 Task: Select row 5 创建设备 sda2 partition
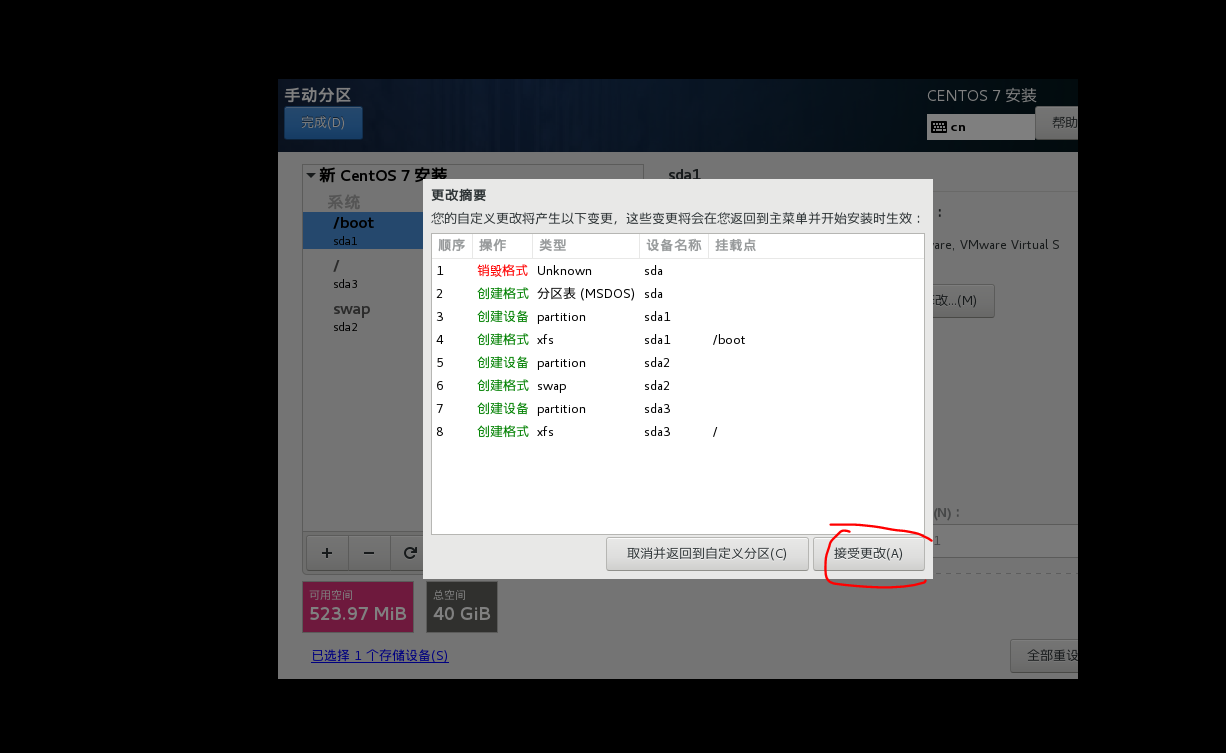(x=678, y=363)
